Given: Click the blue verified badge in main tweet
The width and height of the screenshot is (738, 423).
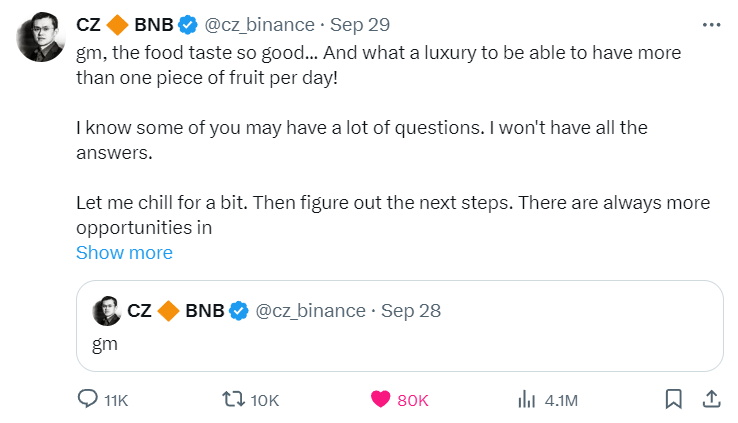Looking at the screenshot, I should [x=188, y=23].
